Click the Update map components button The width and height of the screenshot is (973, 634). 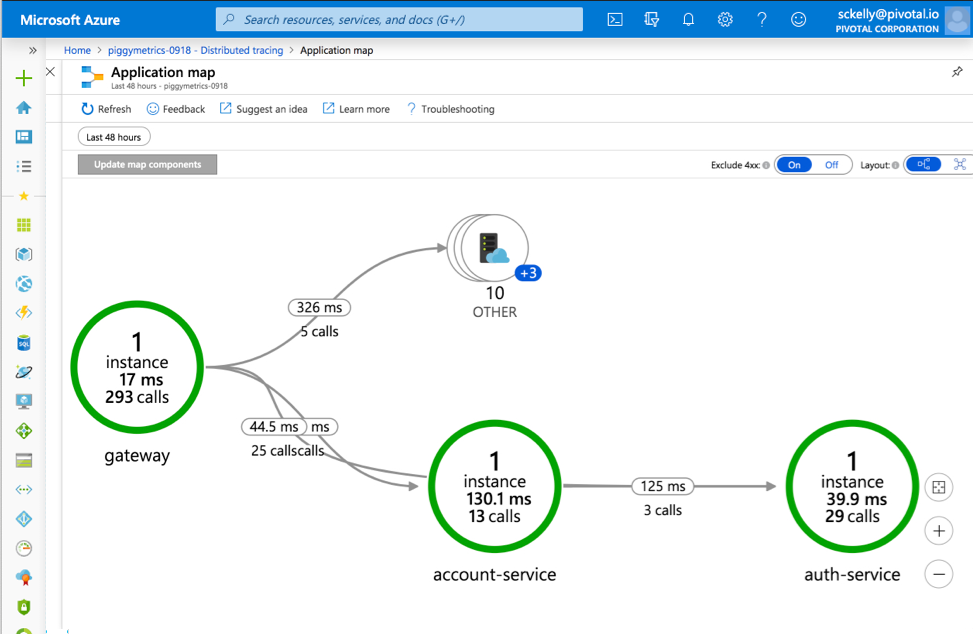click(x=147, y=164)
